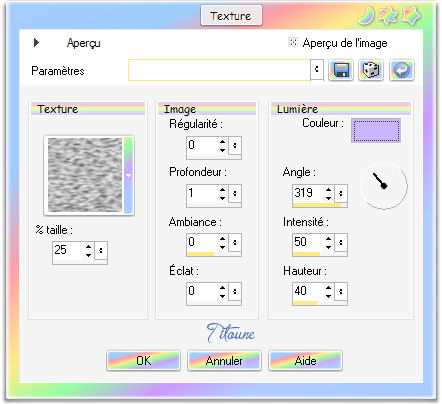The height and width of the screenshot is (404, 442).
Task: Open the texture selection dropdown
Action: coord(128,175)
